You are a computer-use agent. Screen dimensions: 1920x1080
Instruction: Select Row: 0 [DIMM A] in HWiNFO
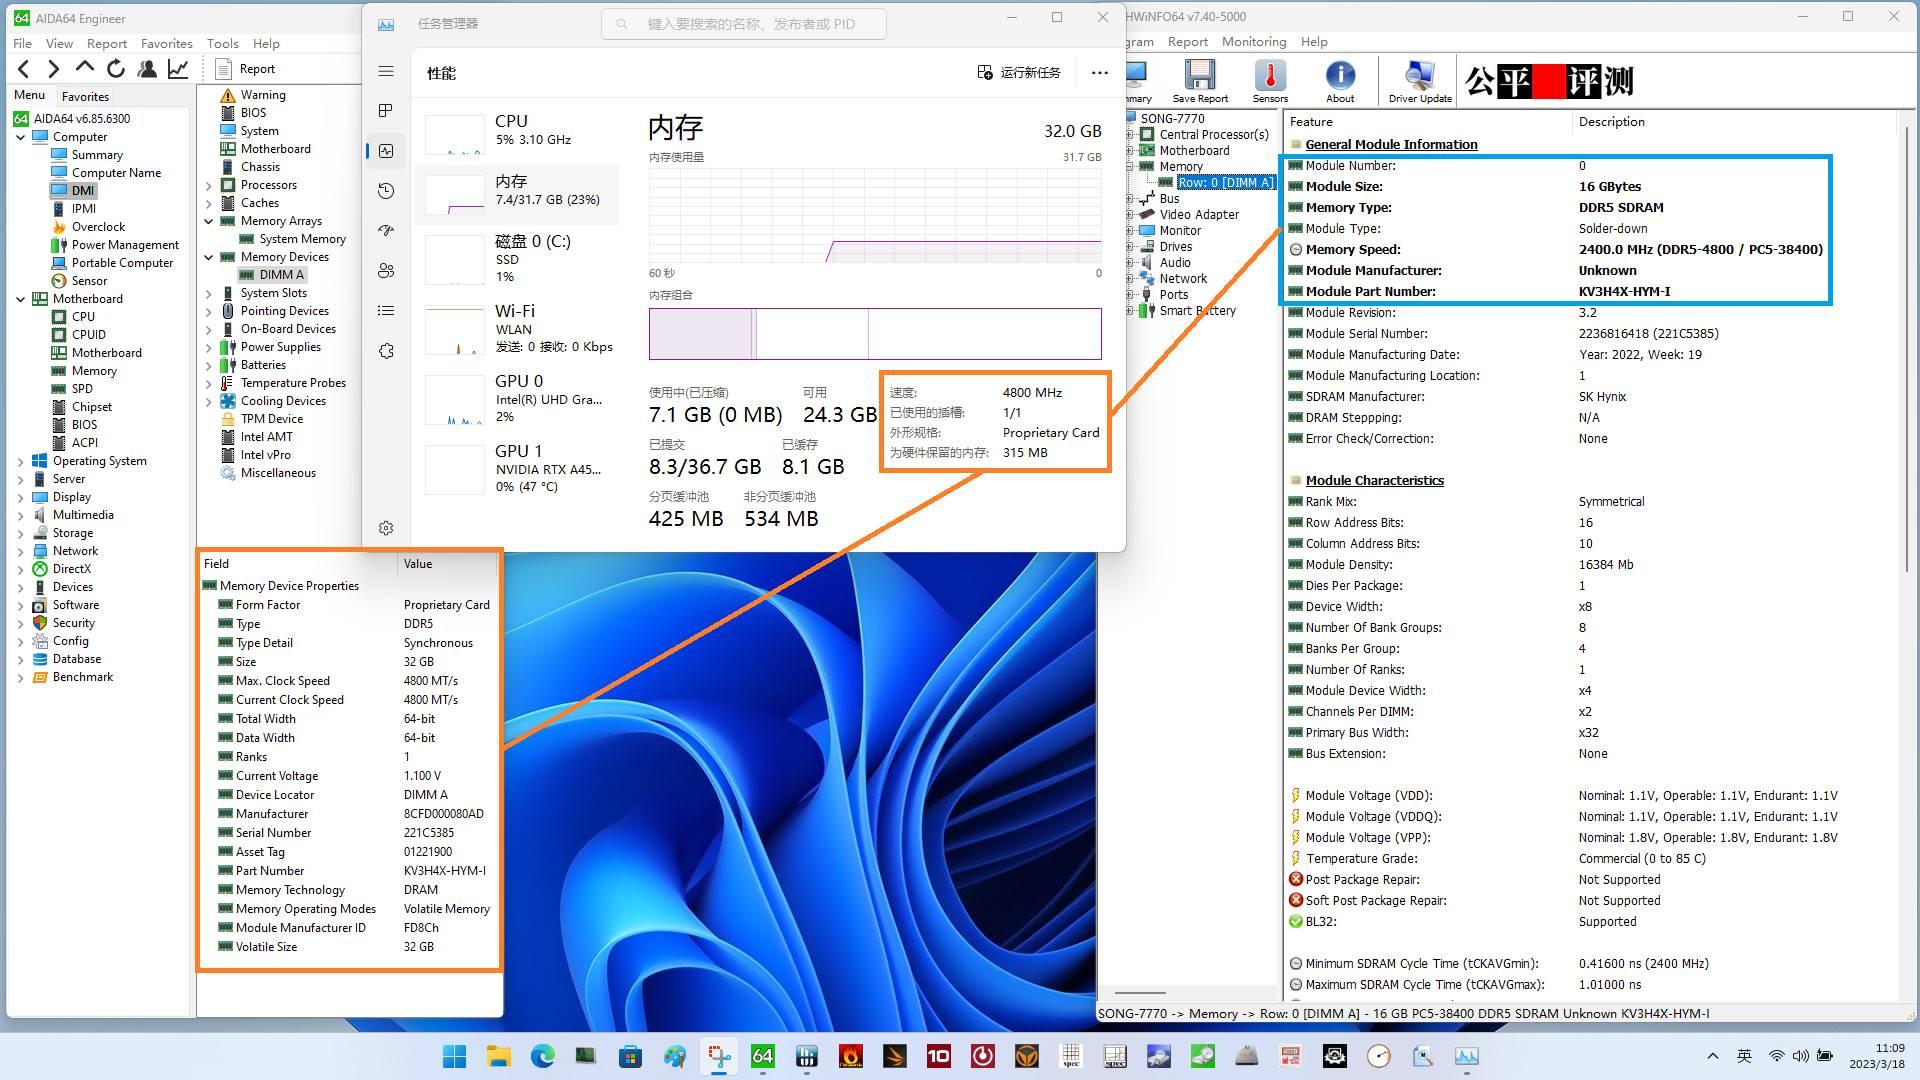pyautogui.click(x=1225, y=183)
